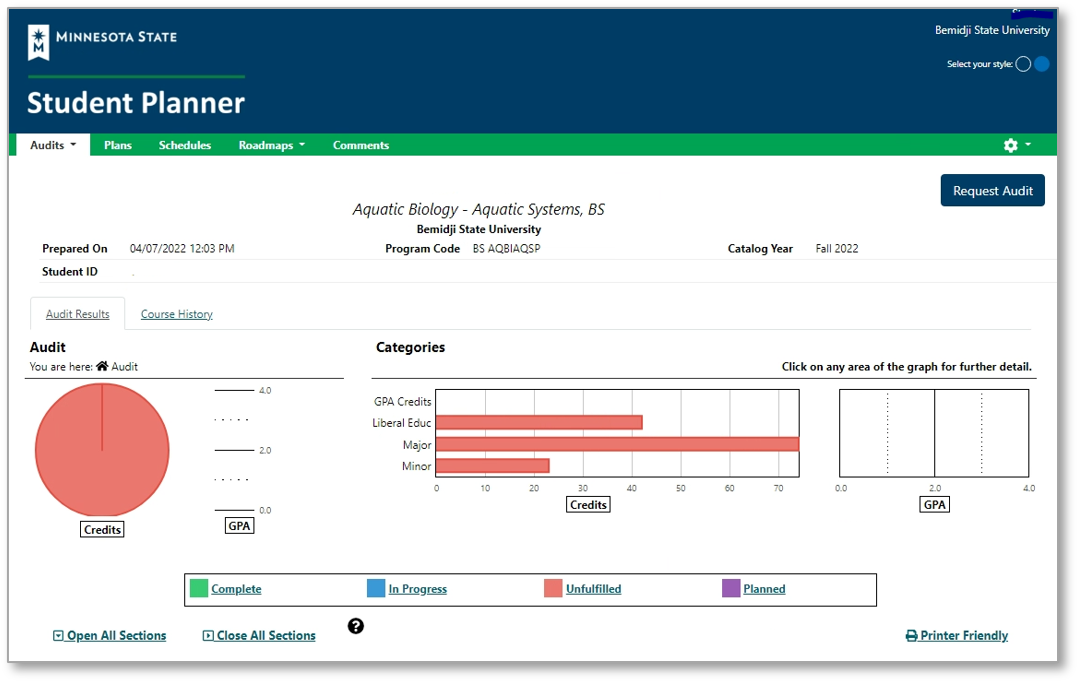1083x681 pixels.
Task: Open the Plans menu item
Action: coord(118,146)
